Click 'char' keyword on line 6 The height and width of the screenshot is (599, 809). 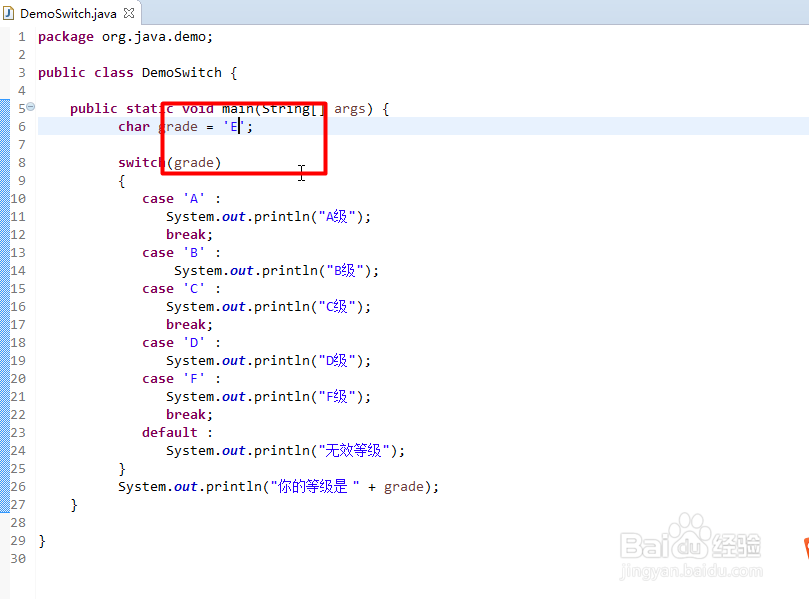pyautogui.click(x=134, y=127)
